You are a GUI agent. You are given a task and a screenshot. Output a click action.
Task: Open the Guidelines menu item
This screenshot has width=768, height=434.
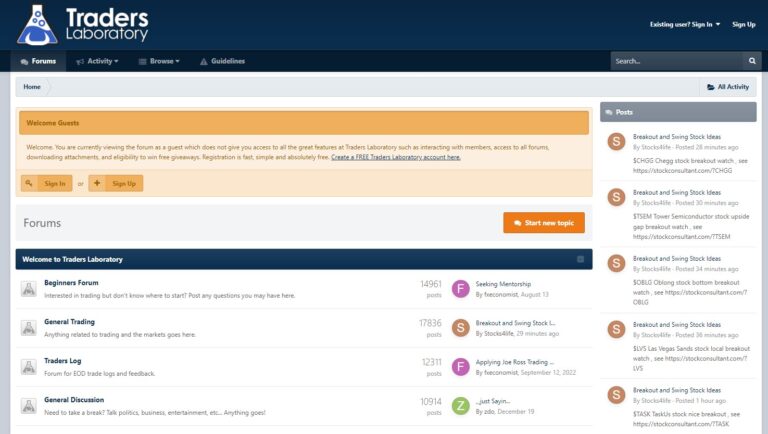coord(222,61)
